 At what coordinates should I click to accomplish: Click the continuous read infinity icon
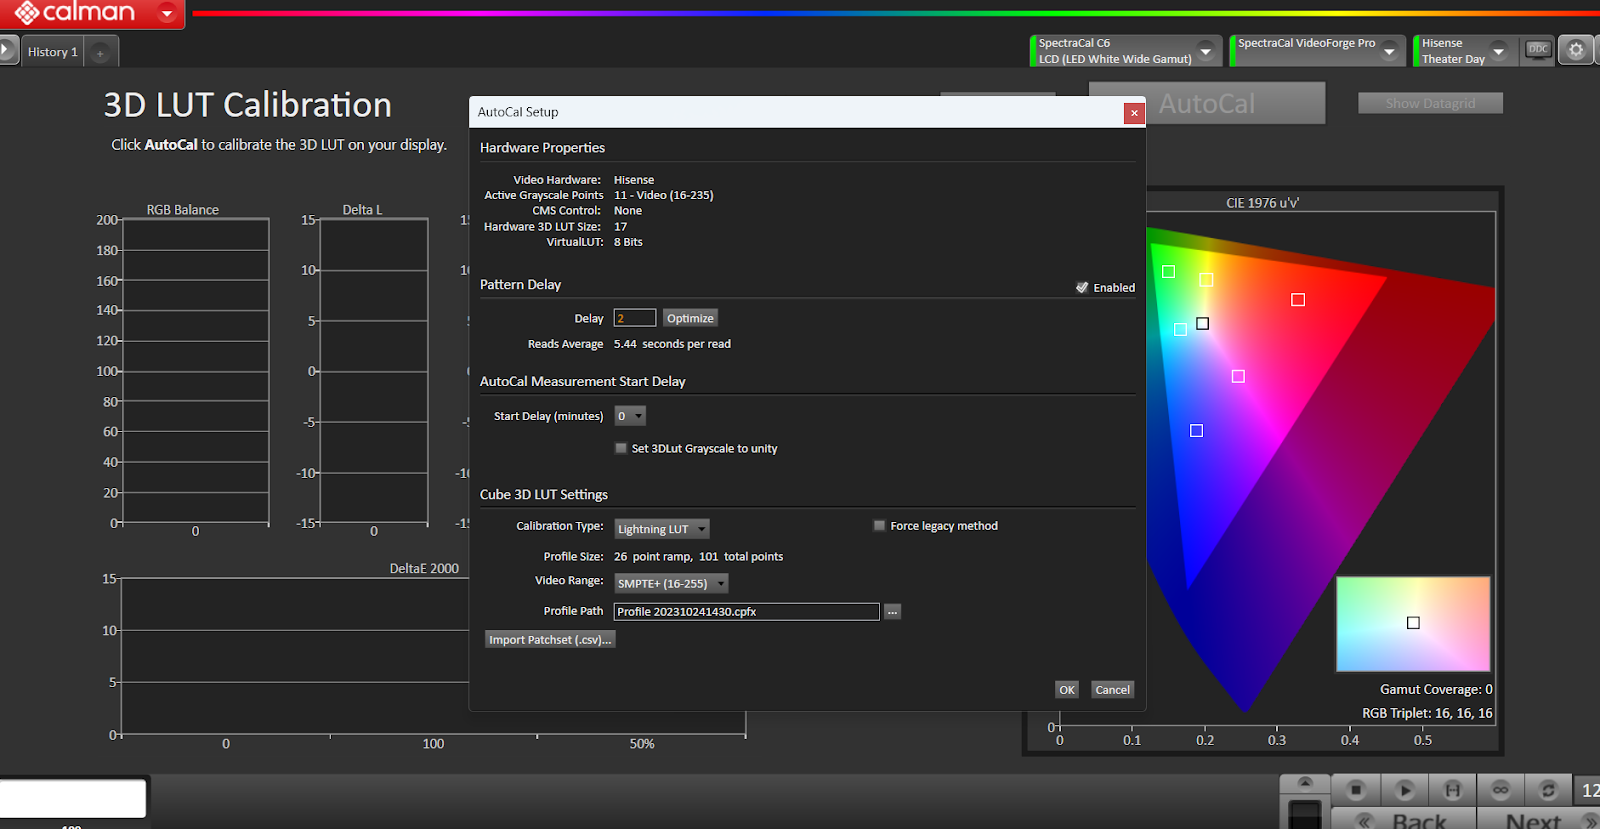[1501, 790]
